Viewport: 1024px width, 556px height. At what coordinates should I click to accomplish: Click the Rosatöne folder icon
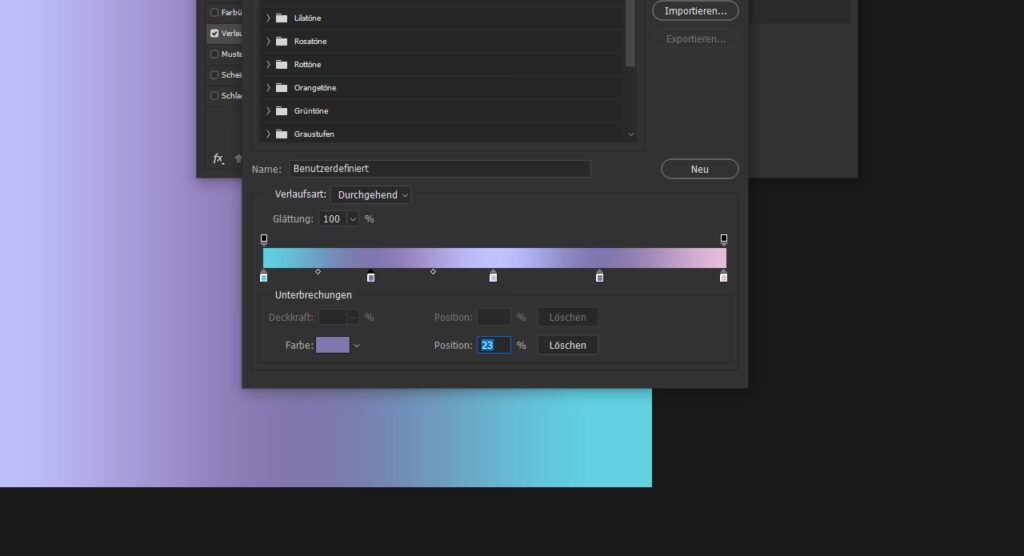281,42
